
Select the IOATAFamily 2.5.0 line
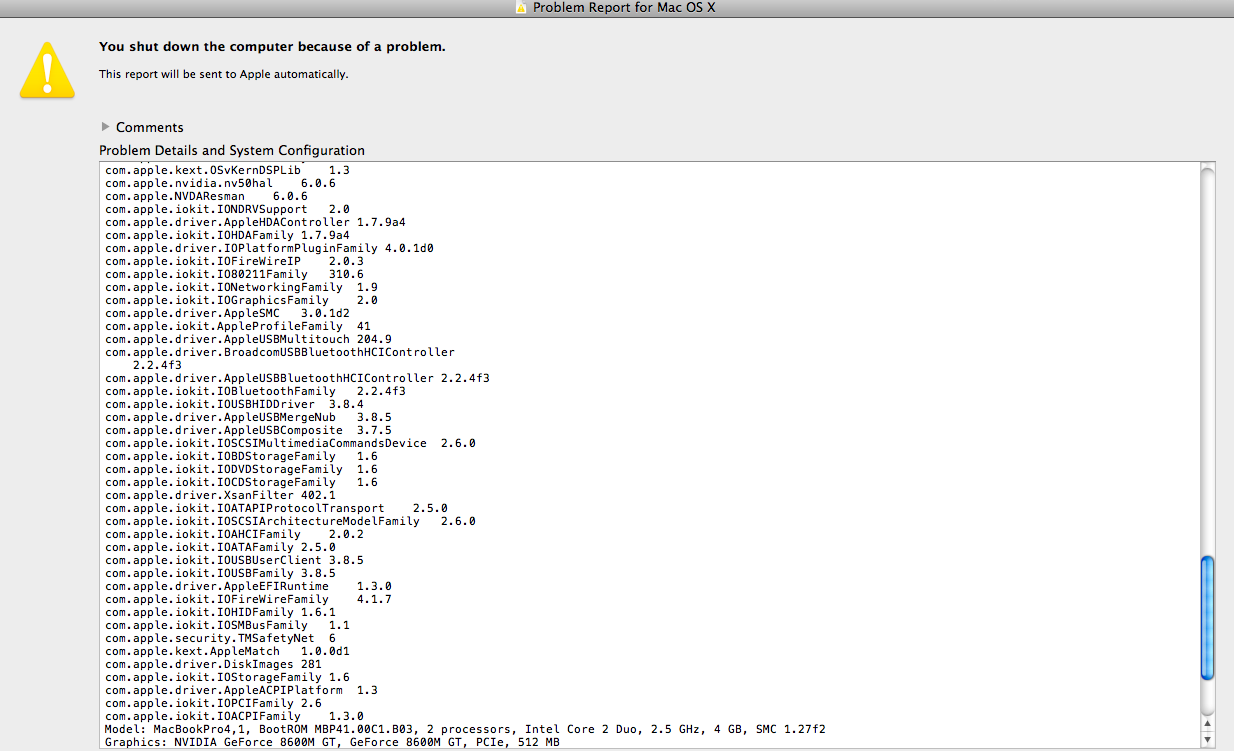(220, 547)
